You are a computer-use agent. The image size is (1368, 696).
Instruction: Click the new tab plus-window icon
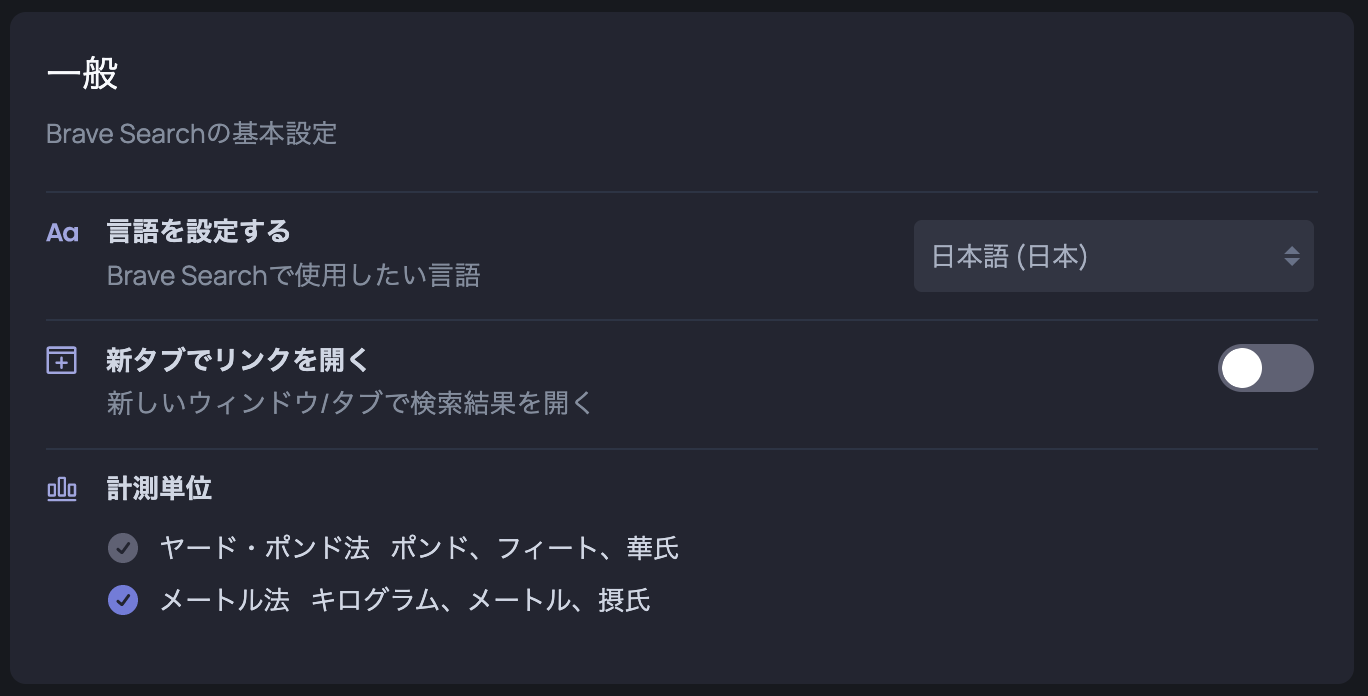tap(62, 360)
